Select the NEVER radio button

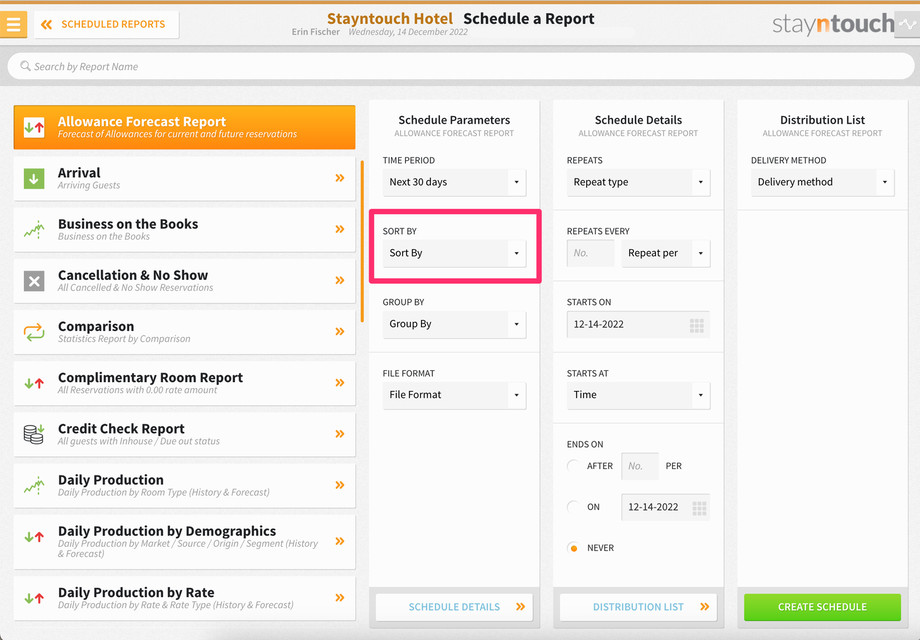[x=573, y=548]
